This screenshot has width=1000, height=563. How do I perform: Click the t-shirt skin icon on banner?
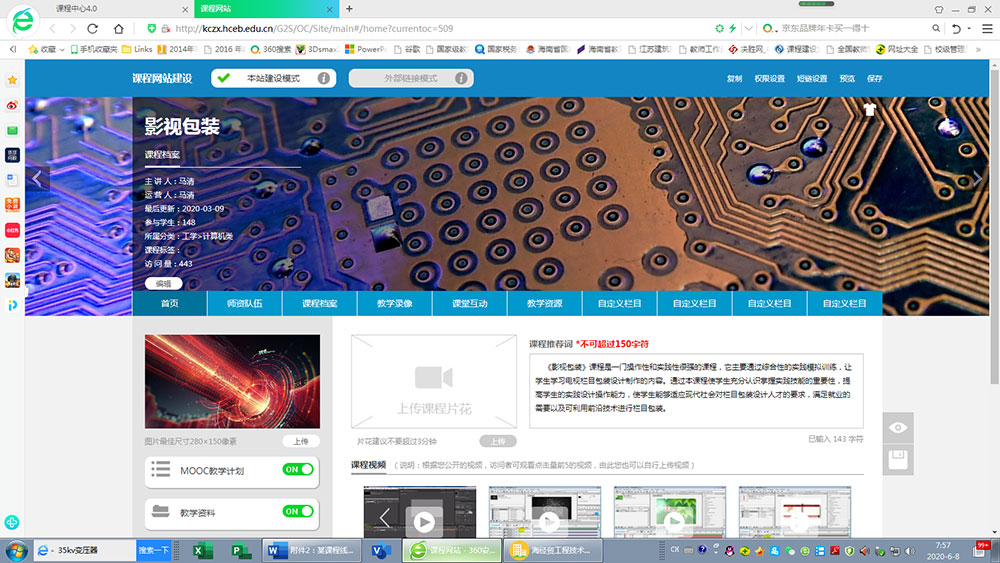pyautogui.click(x=868, y=110)
